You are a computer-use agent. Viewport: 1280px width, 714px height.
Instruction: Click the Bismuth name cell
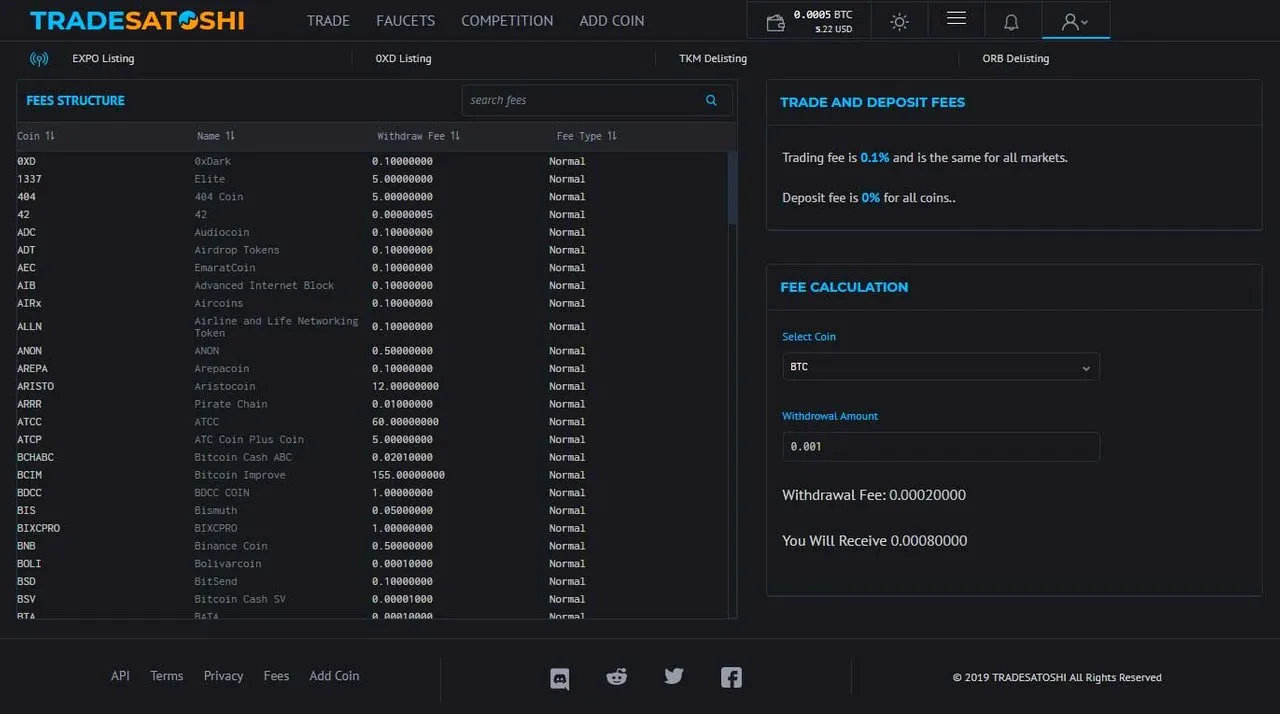point(216,511)
